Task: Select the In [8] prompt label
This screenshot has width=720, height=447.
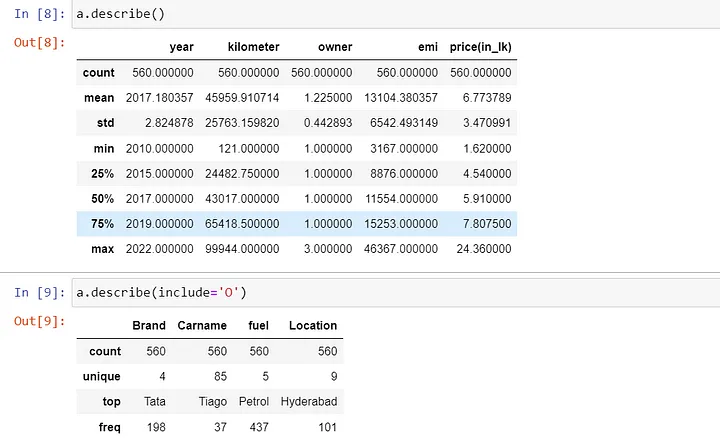Action: 39,14
